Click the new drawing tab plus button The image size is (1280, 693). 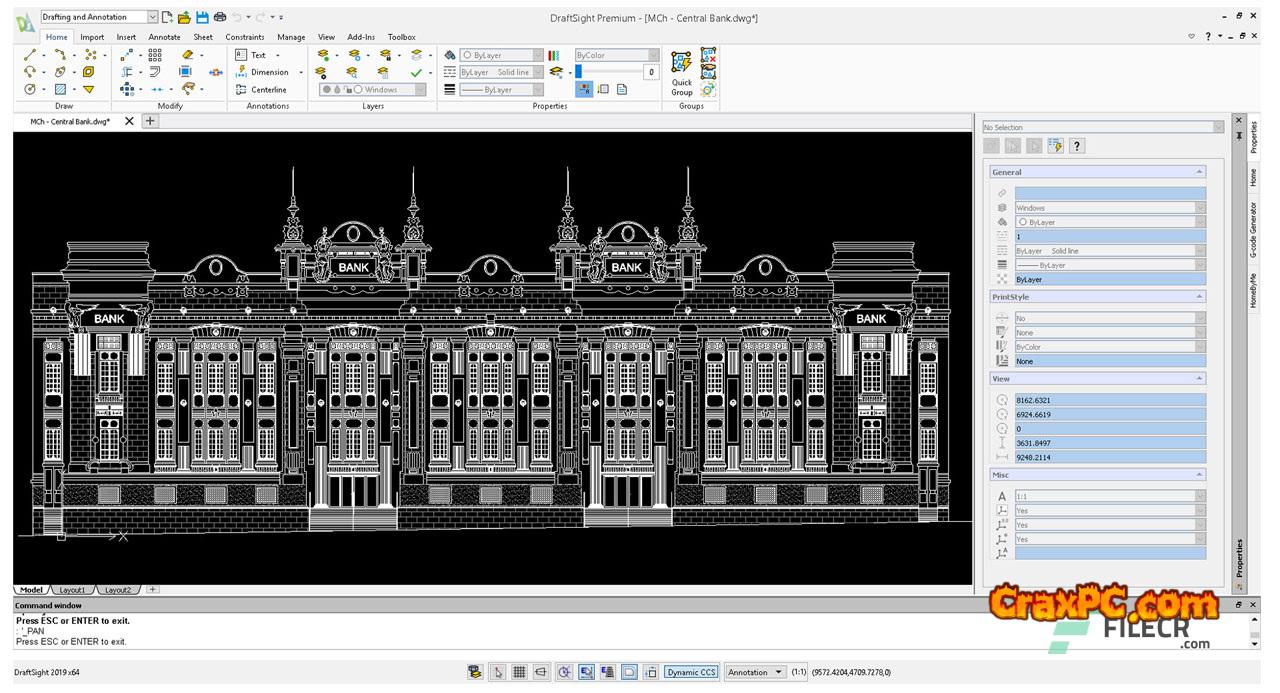click(150, 121)
